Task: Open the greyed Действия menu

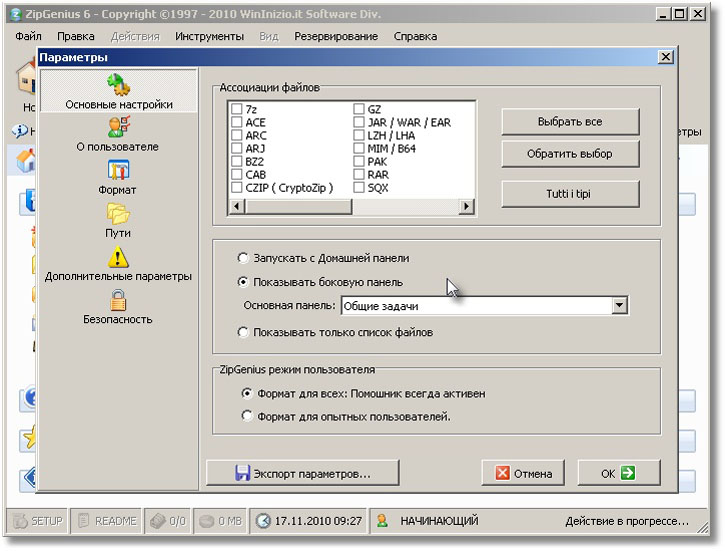Action: (x=135, y=36)
